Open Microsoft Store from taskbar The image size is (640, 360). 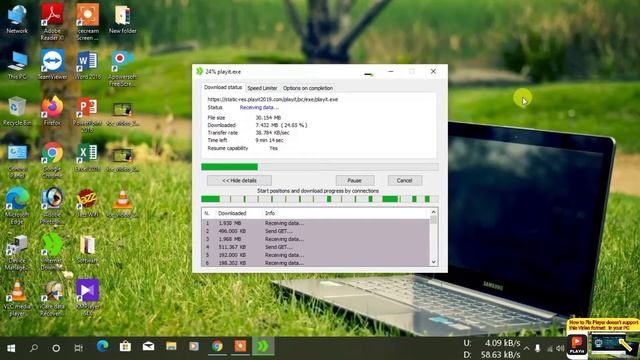coord(125,347)
